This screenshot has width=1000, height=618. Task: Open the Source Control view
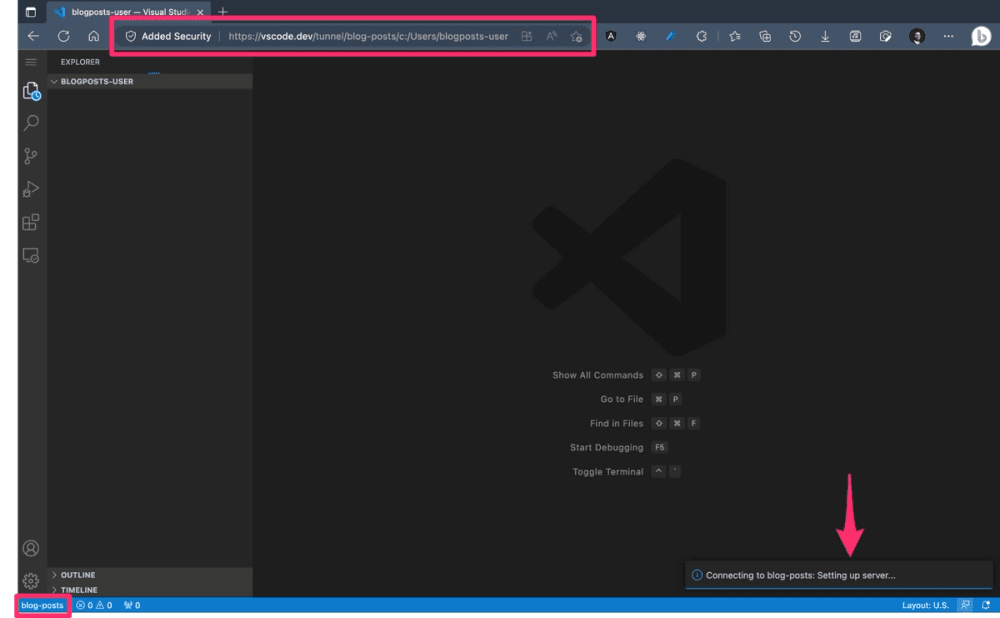(30, 155)
